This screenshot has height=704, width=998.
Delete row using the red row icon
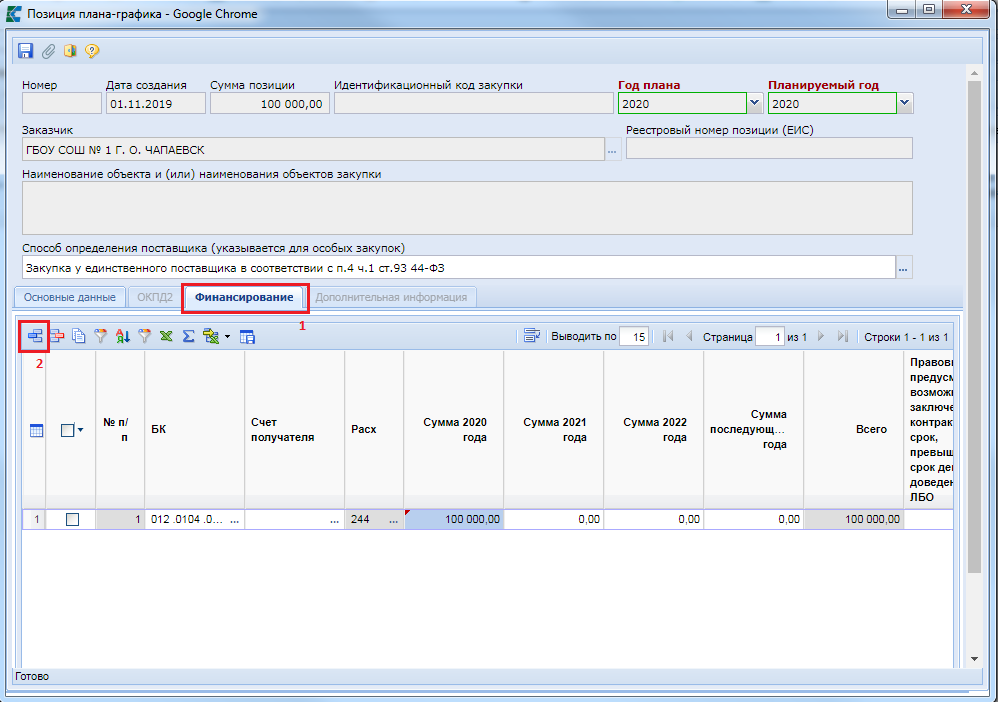coord(57,337)
